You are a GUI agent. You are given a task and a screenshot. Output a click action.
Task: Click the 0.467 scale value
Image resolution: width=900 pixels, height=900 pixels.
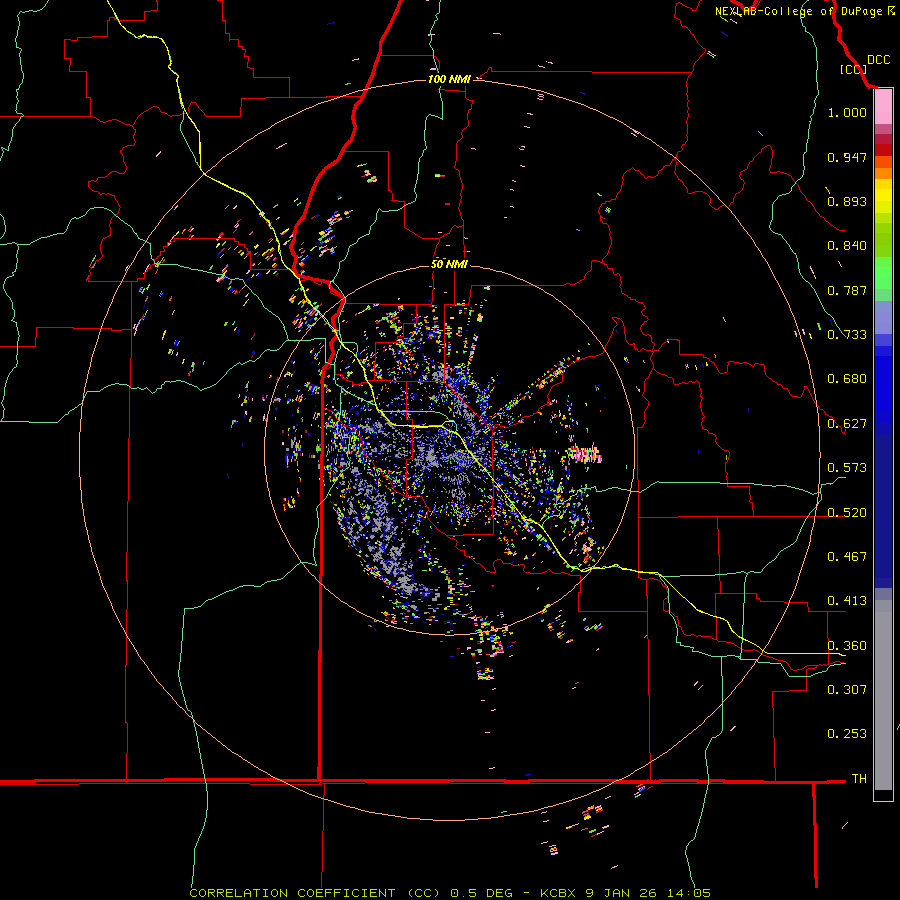tap(847, 557)
